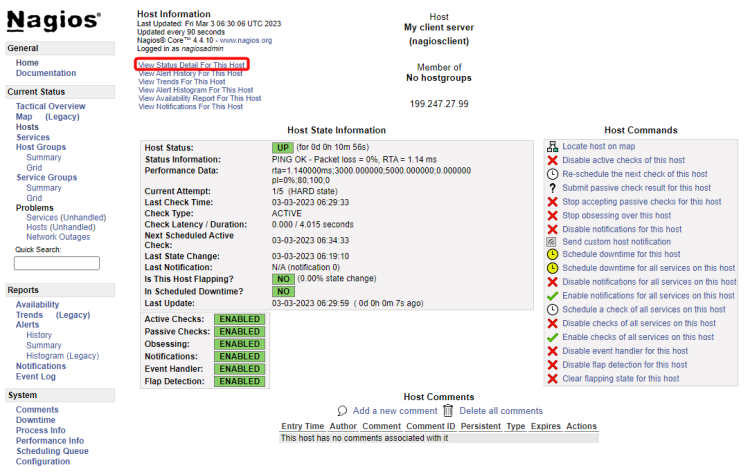Click red X beside Clear flapping state
This screenshot has height=472, width=750.
coord(552,379)
